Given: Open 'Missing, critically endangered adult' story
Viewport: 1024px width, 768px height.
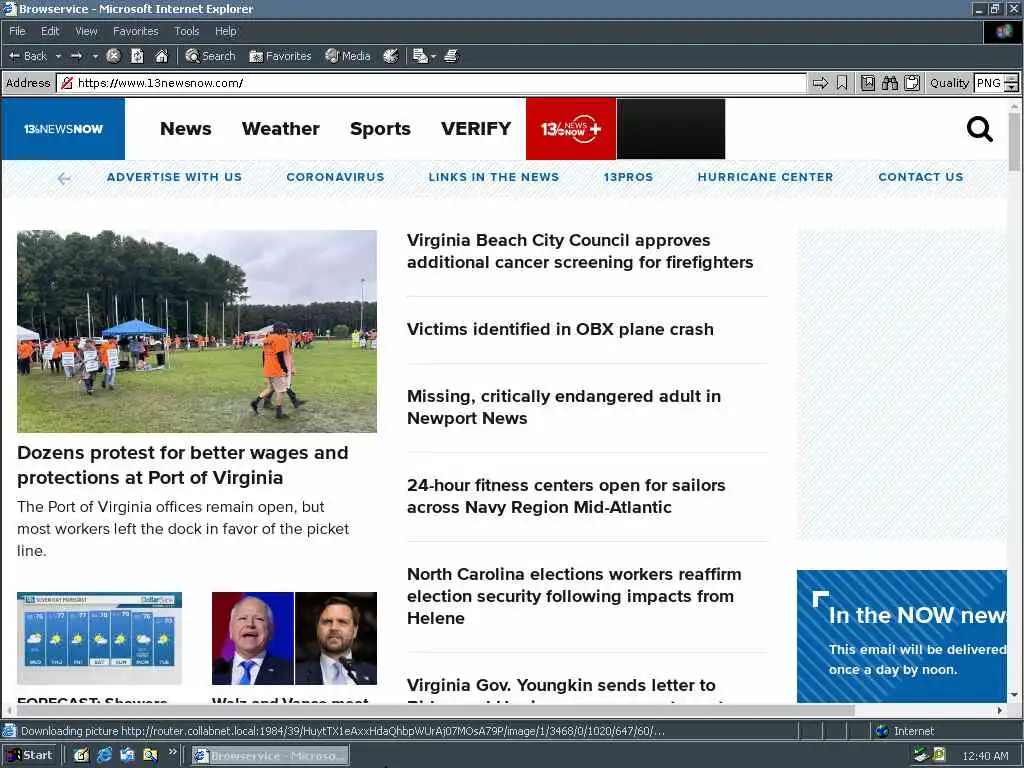Looking at the screenshot, I should (x=564, y=407).
